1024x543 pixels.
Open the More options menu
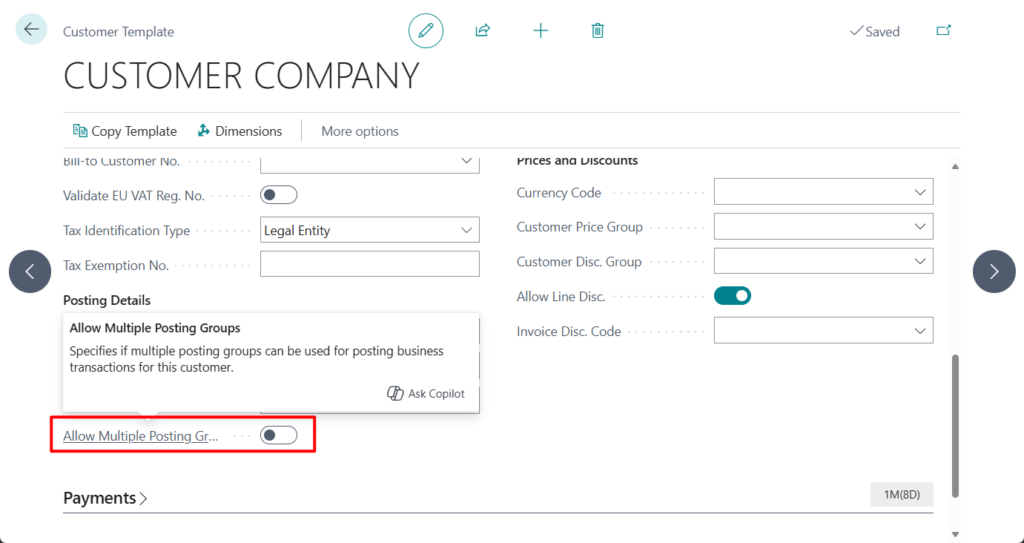(x=359, y=131)
